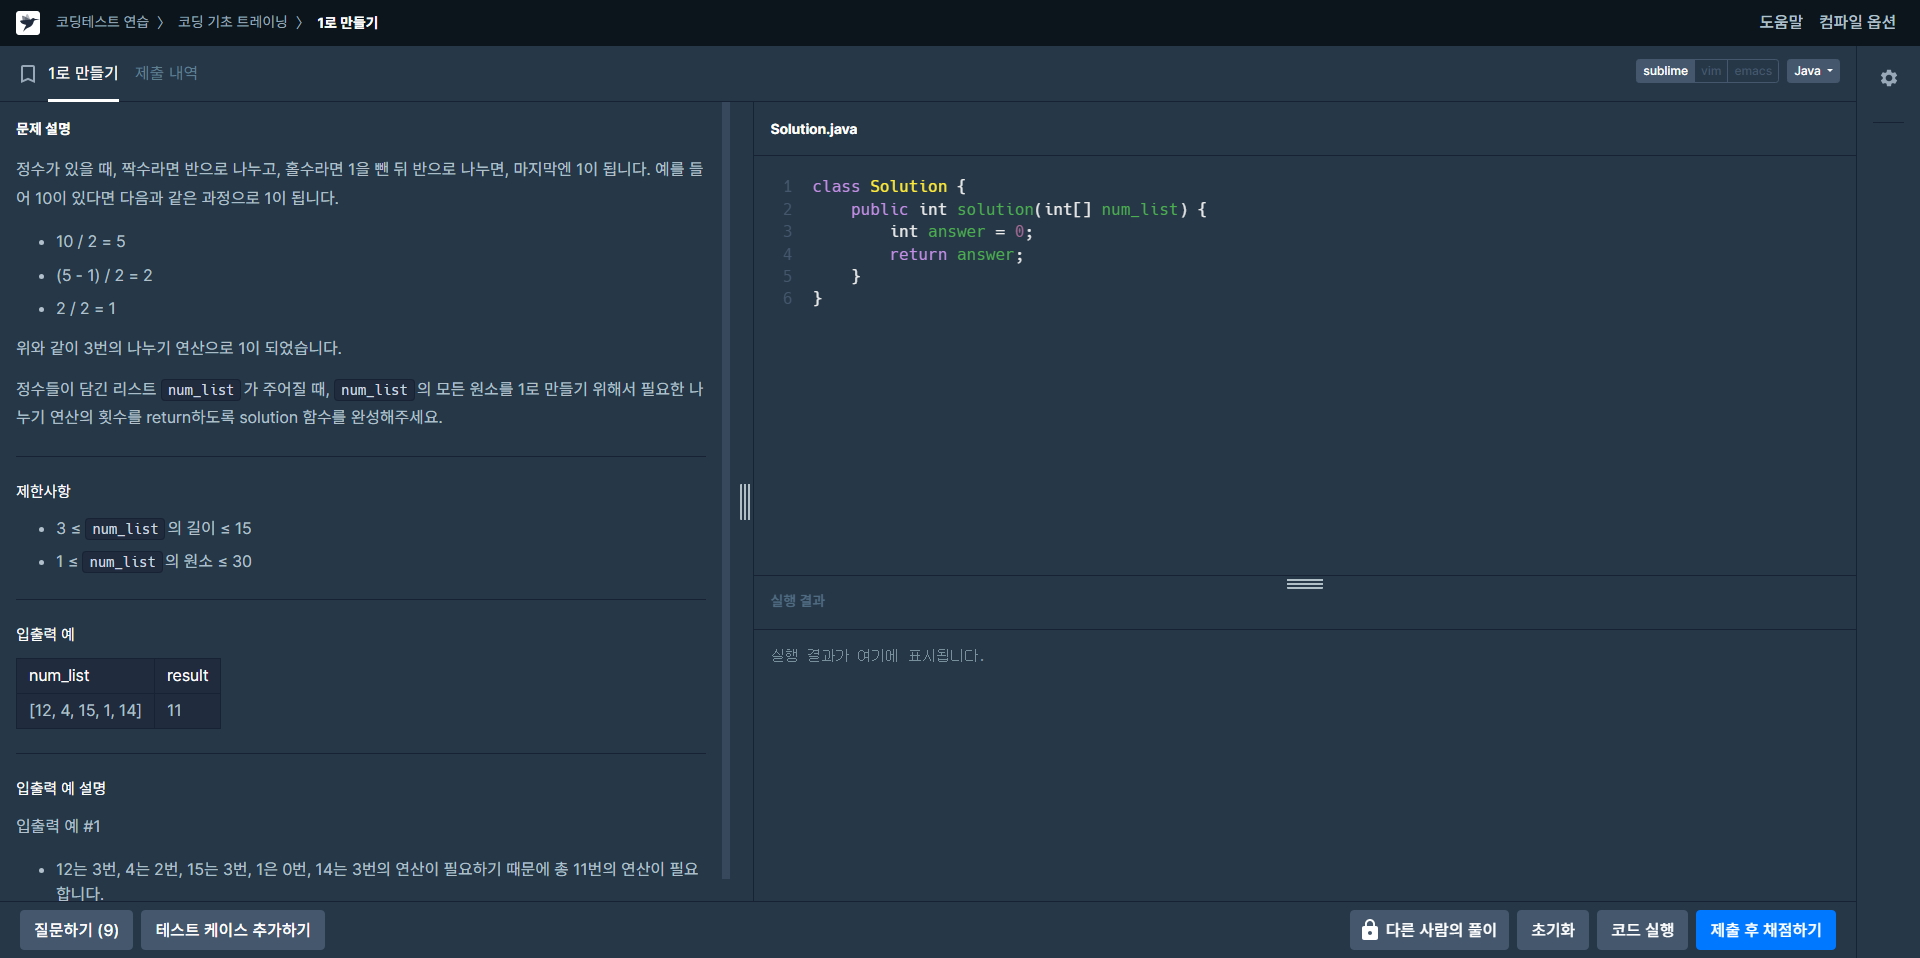Click the result table header
The width and height of the screenshot is (1920, 958).
[187, 676]
